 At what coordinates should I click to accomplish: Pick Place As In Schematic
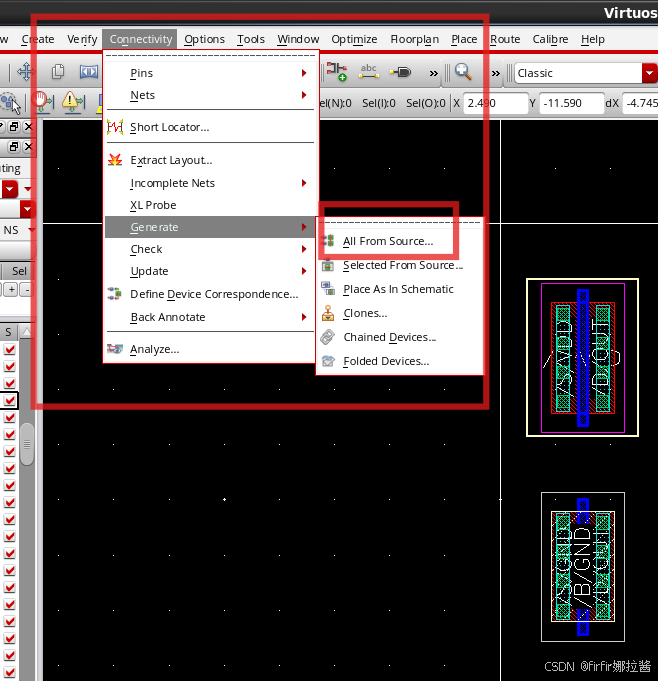click(400, 289)
